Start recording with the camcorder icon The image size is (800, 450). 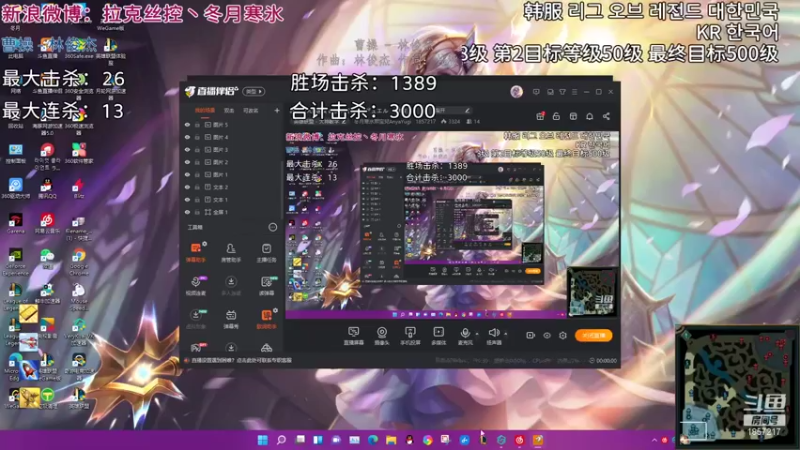[531, 335]
